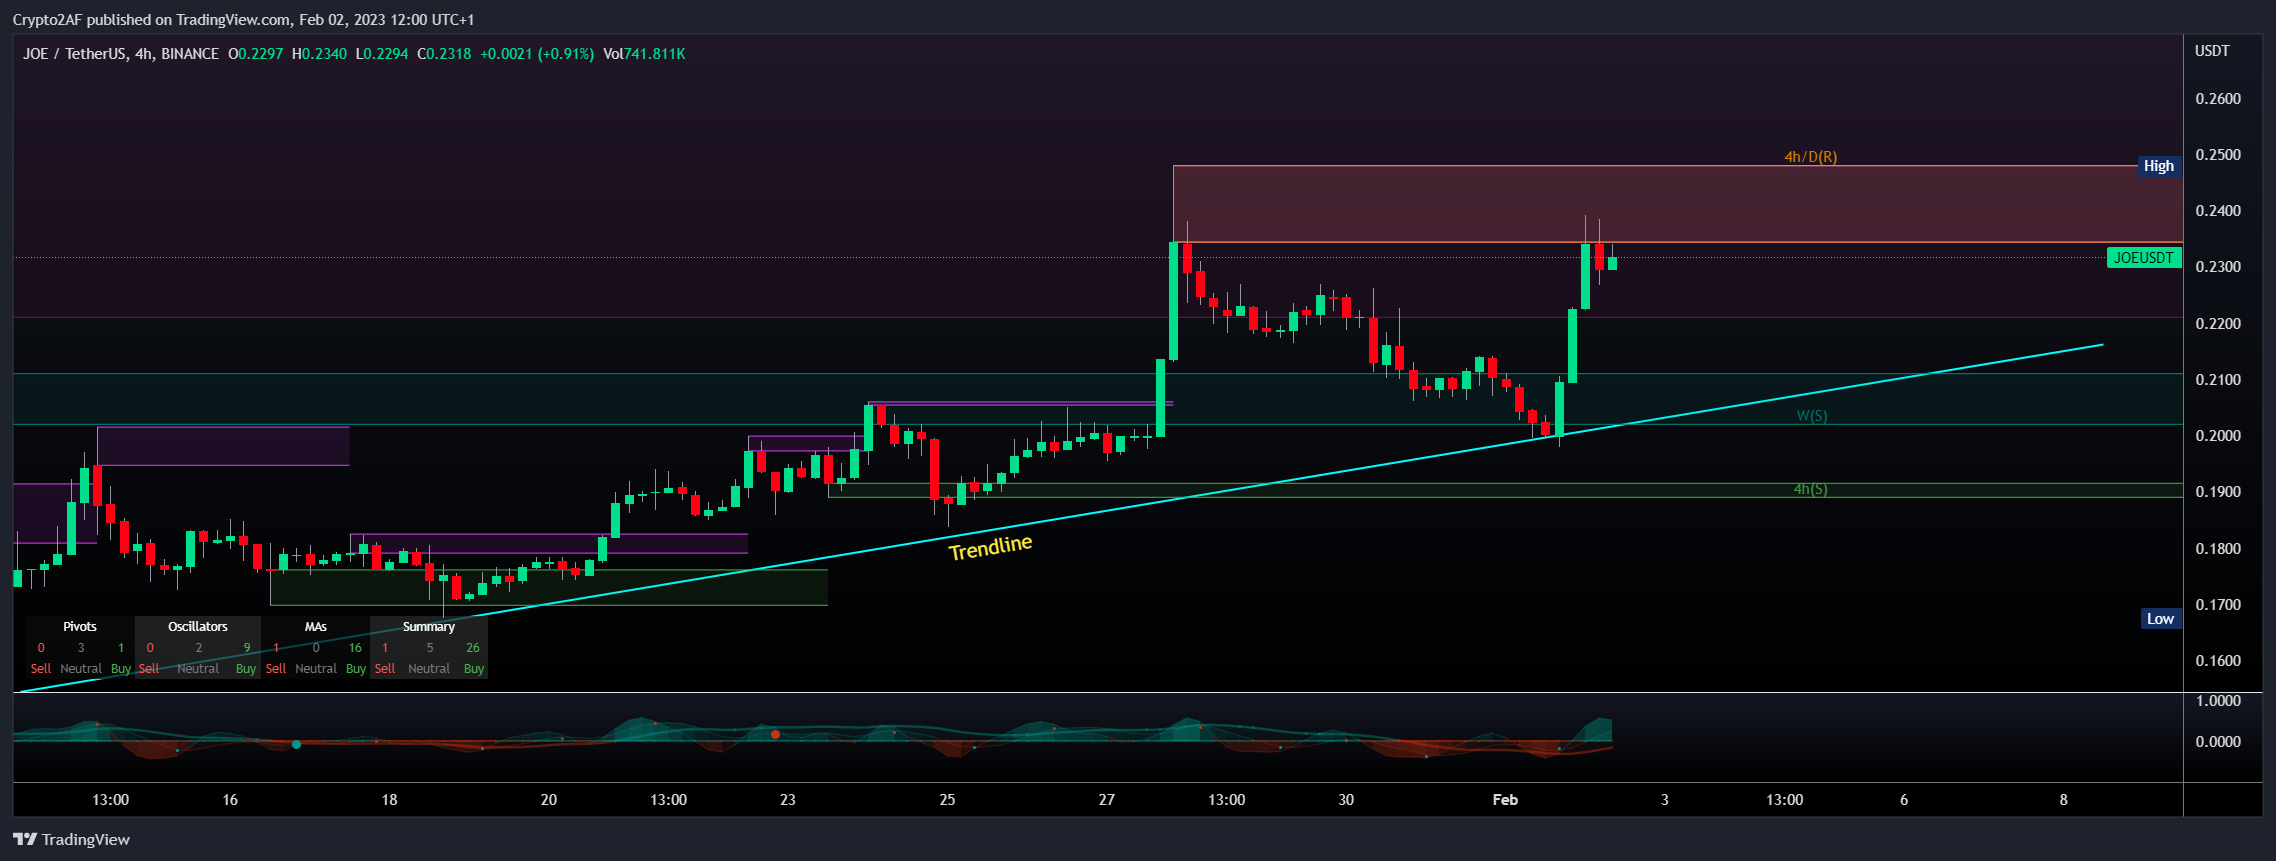Click the 1.0000 indicator axis label
This screenshot has height=861, width=2276.
pyautogui.click(x=2218, y=701)
